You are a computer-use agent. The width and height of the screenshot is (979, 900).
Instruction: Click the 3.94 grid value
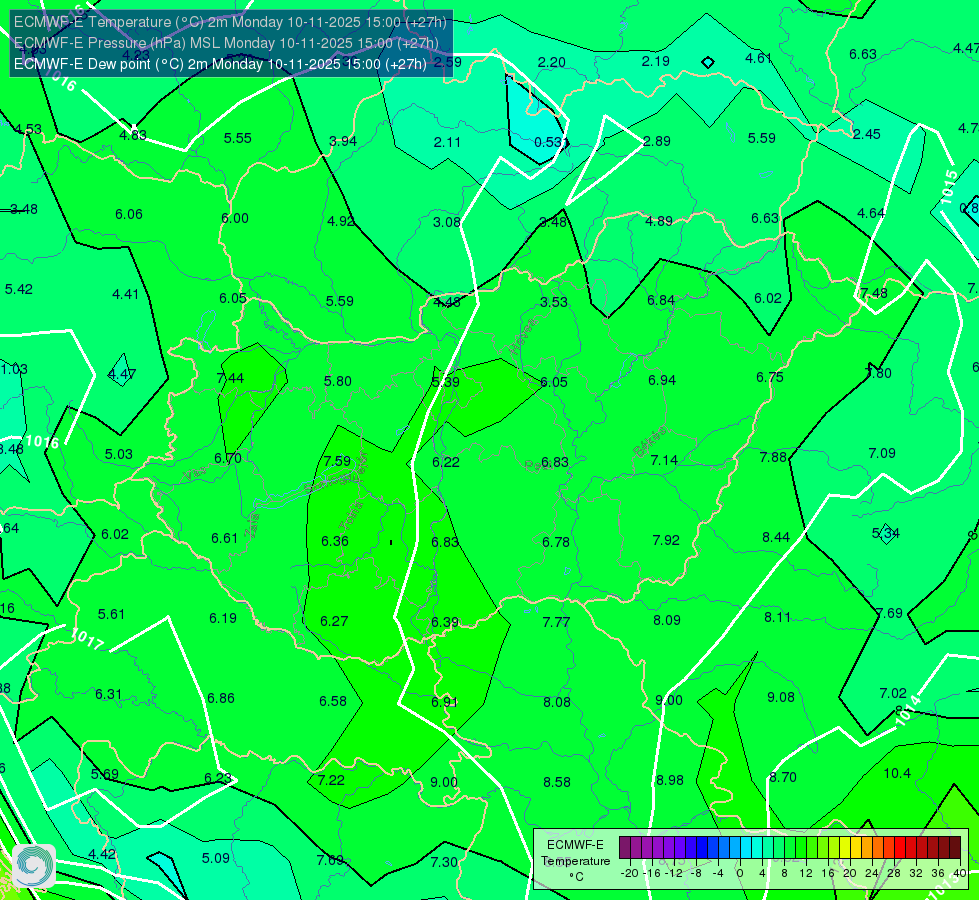click(343, 141)
